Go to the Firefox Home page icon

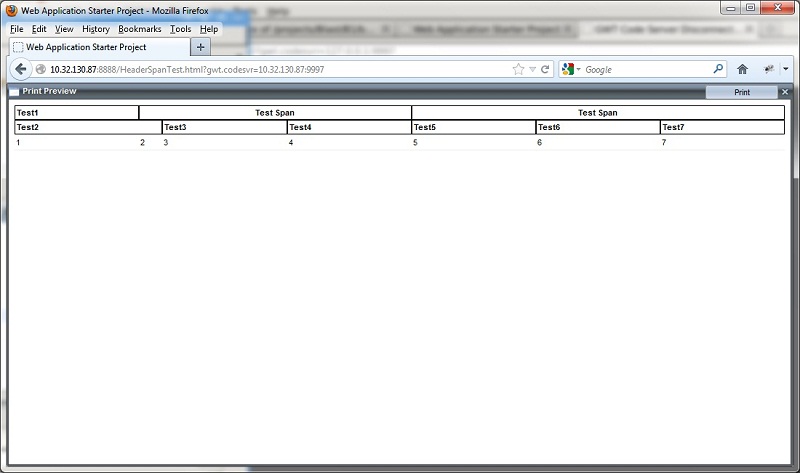pos(743,70)
